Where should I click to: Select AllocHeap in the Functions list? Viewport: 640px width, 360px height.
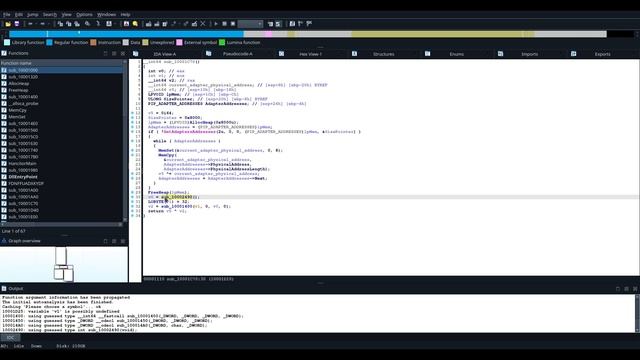tap(19, 83)
